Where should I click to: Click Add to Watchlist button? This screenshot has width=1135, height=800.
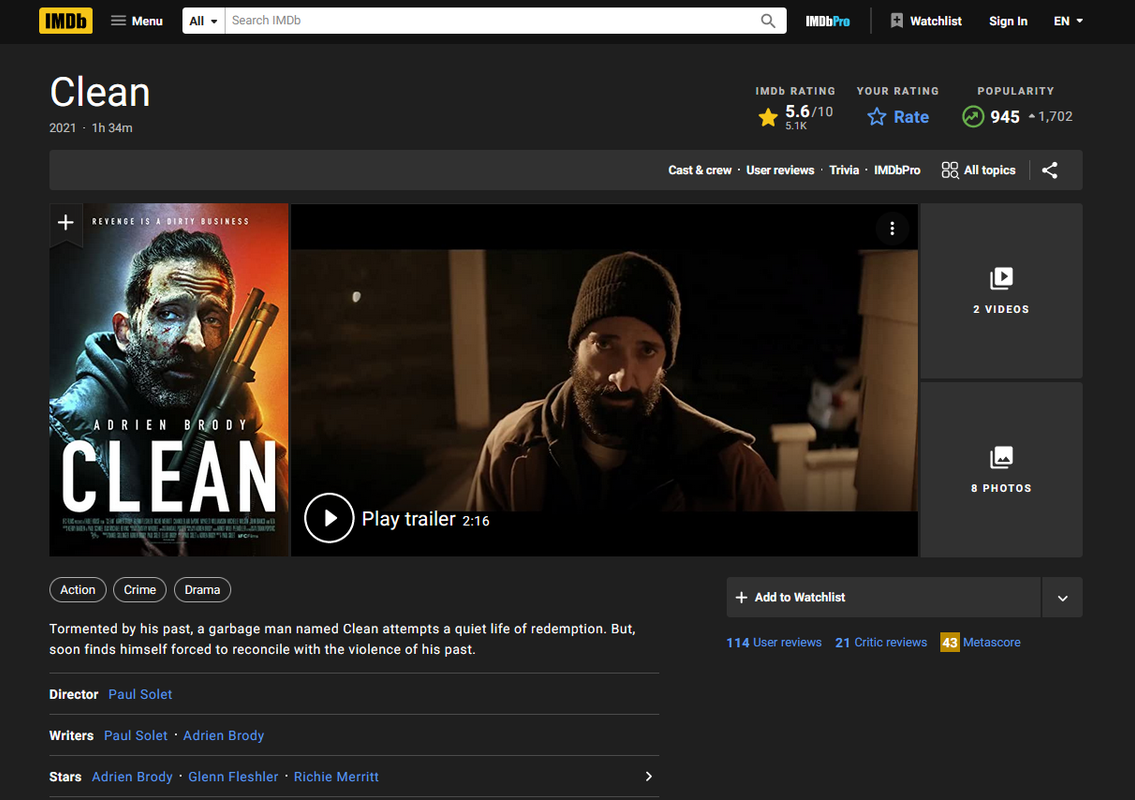[x=883, y=597]
